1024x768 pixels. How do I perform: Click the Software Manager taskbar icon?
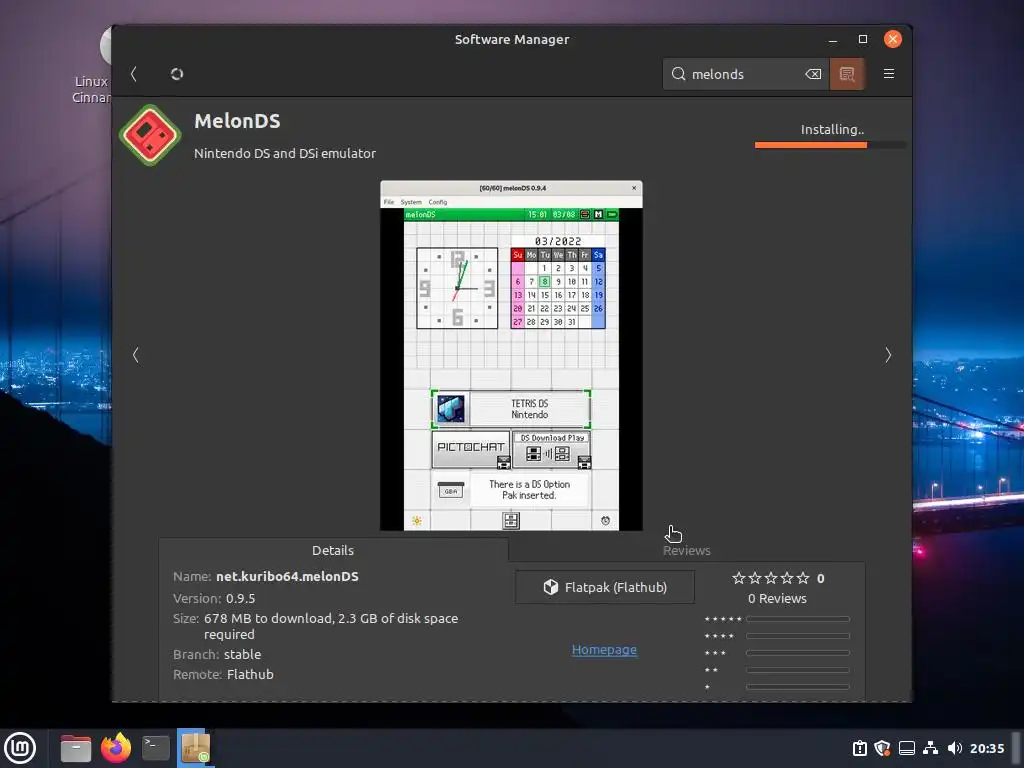point(195,748)
